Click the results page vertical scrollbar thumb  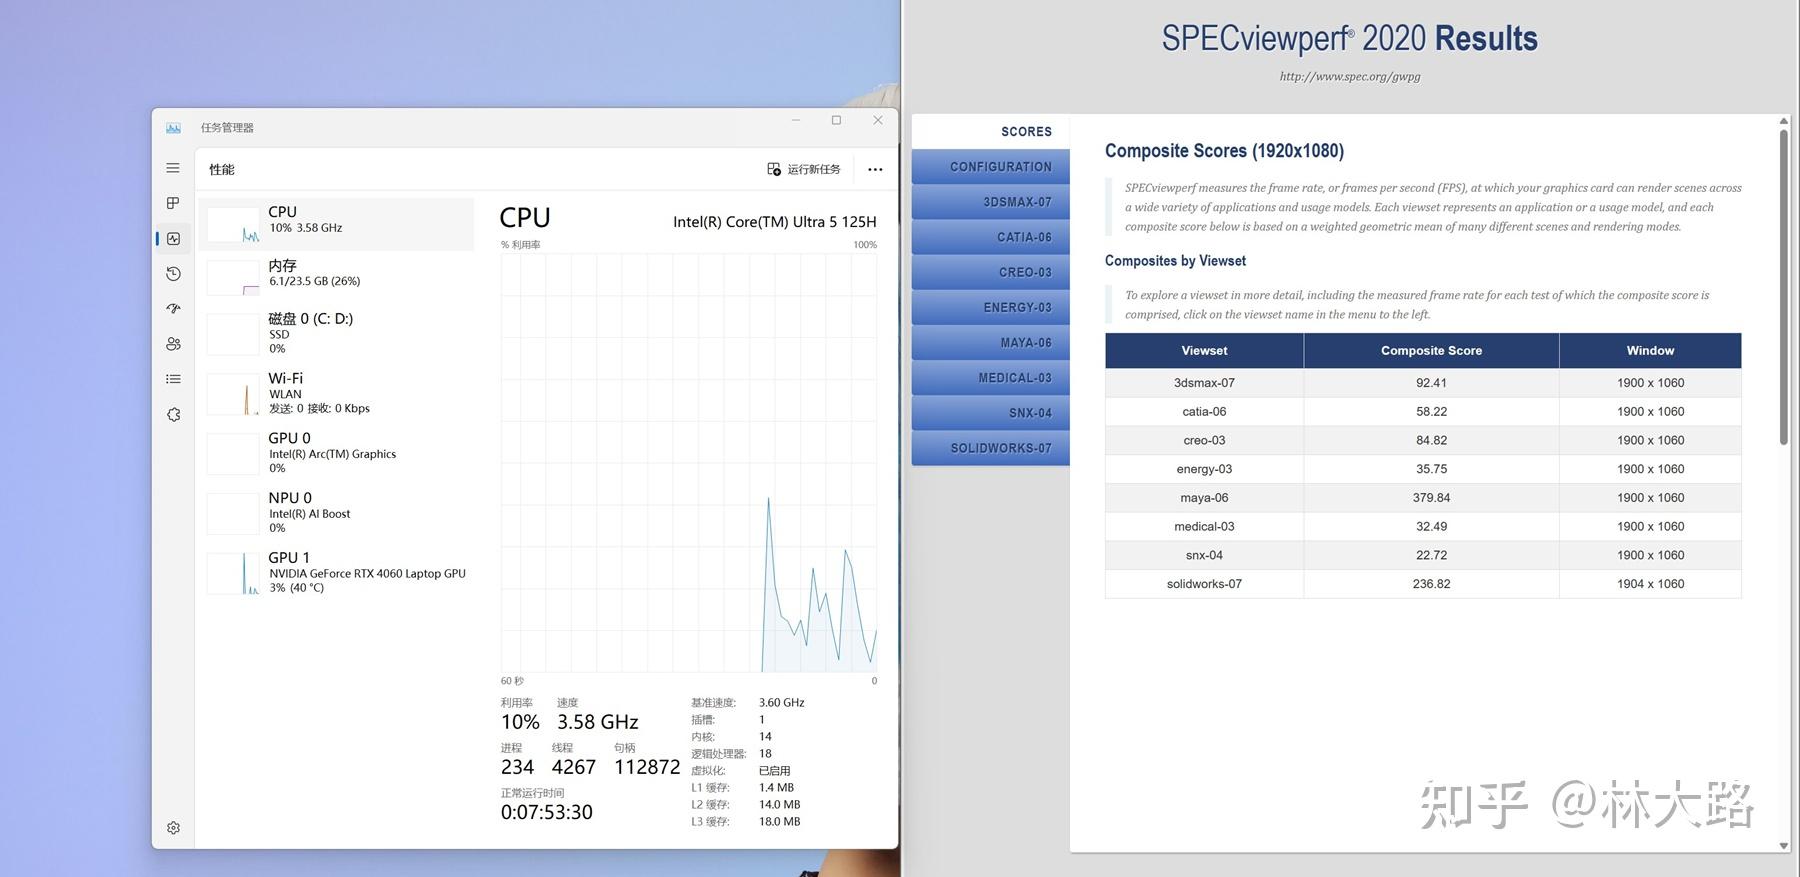point(1784,287)
